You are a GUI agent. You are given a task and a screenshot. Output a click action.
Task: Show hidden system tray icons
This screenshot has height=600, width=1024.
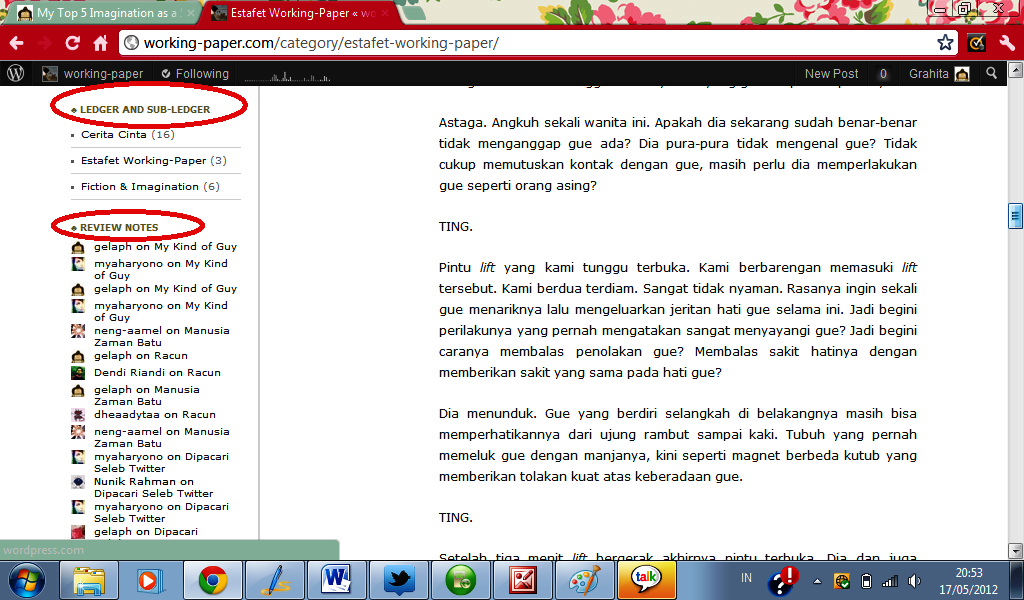tap(817, 580)
